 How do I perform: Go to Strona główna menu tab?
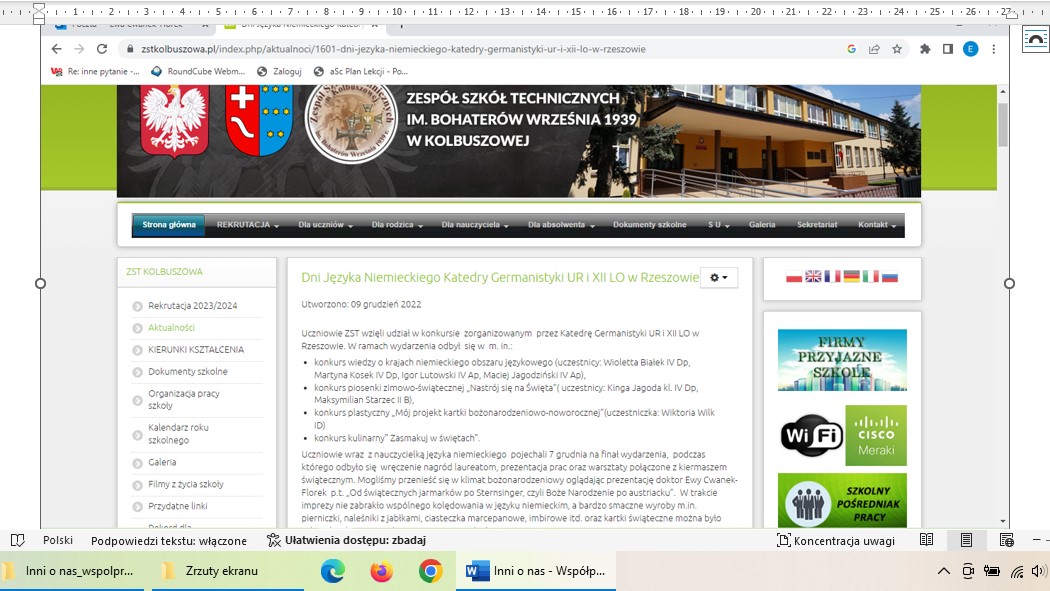point(169,225)
